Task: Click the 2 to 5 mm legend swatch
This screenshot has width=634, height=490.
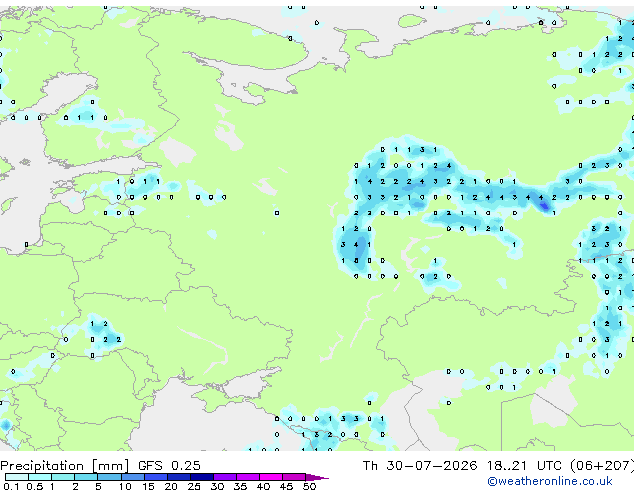Action: 86,477
